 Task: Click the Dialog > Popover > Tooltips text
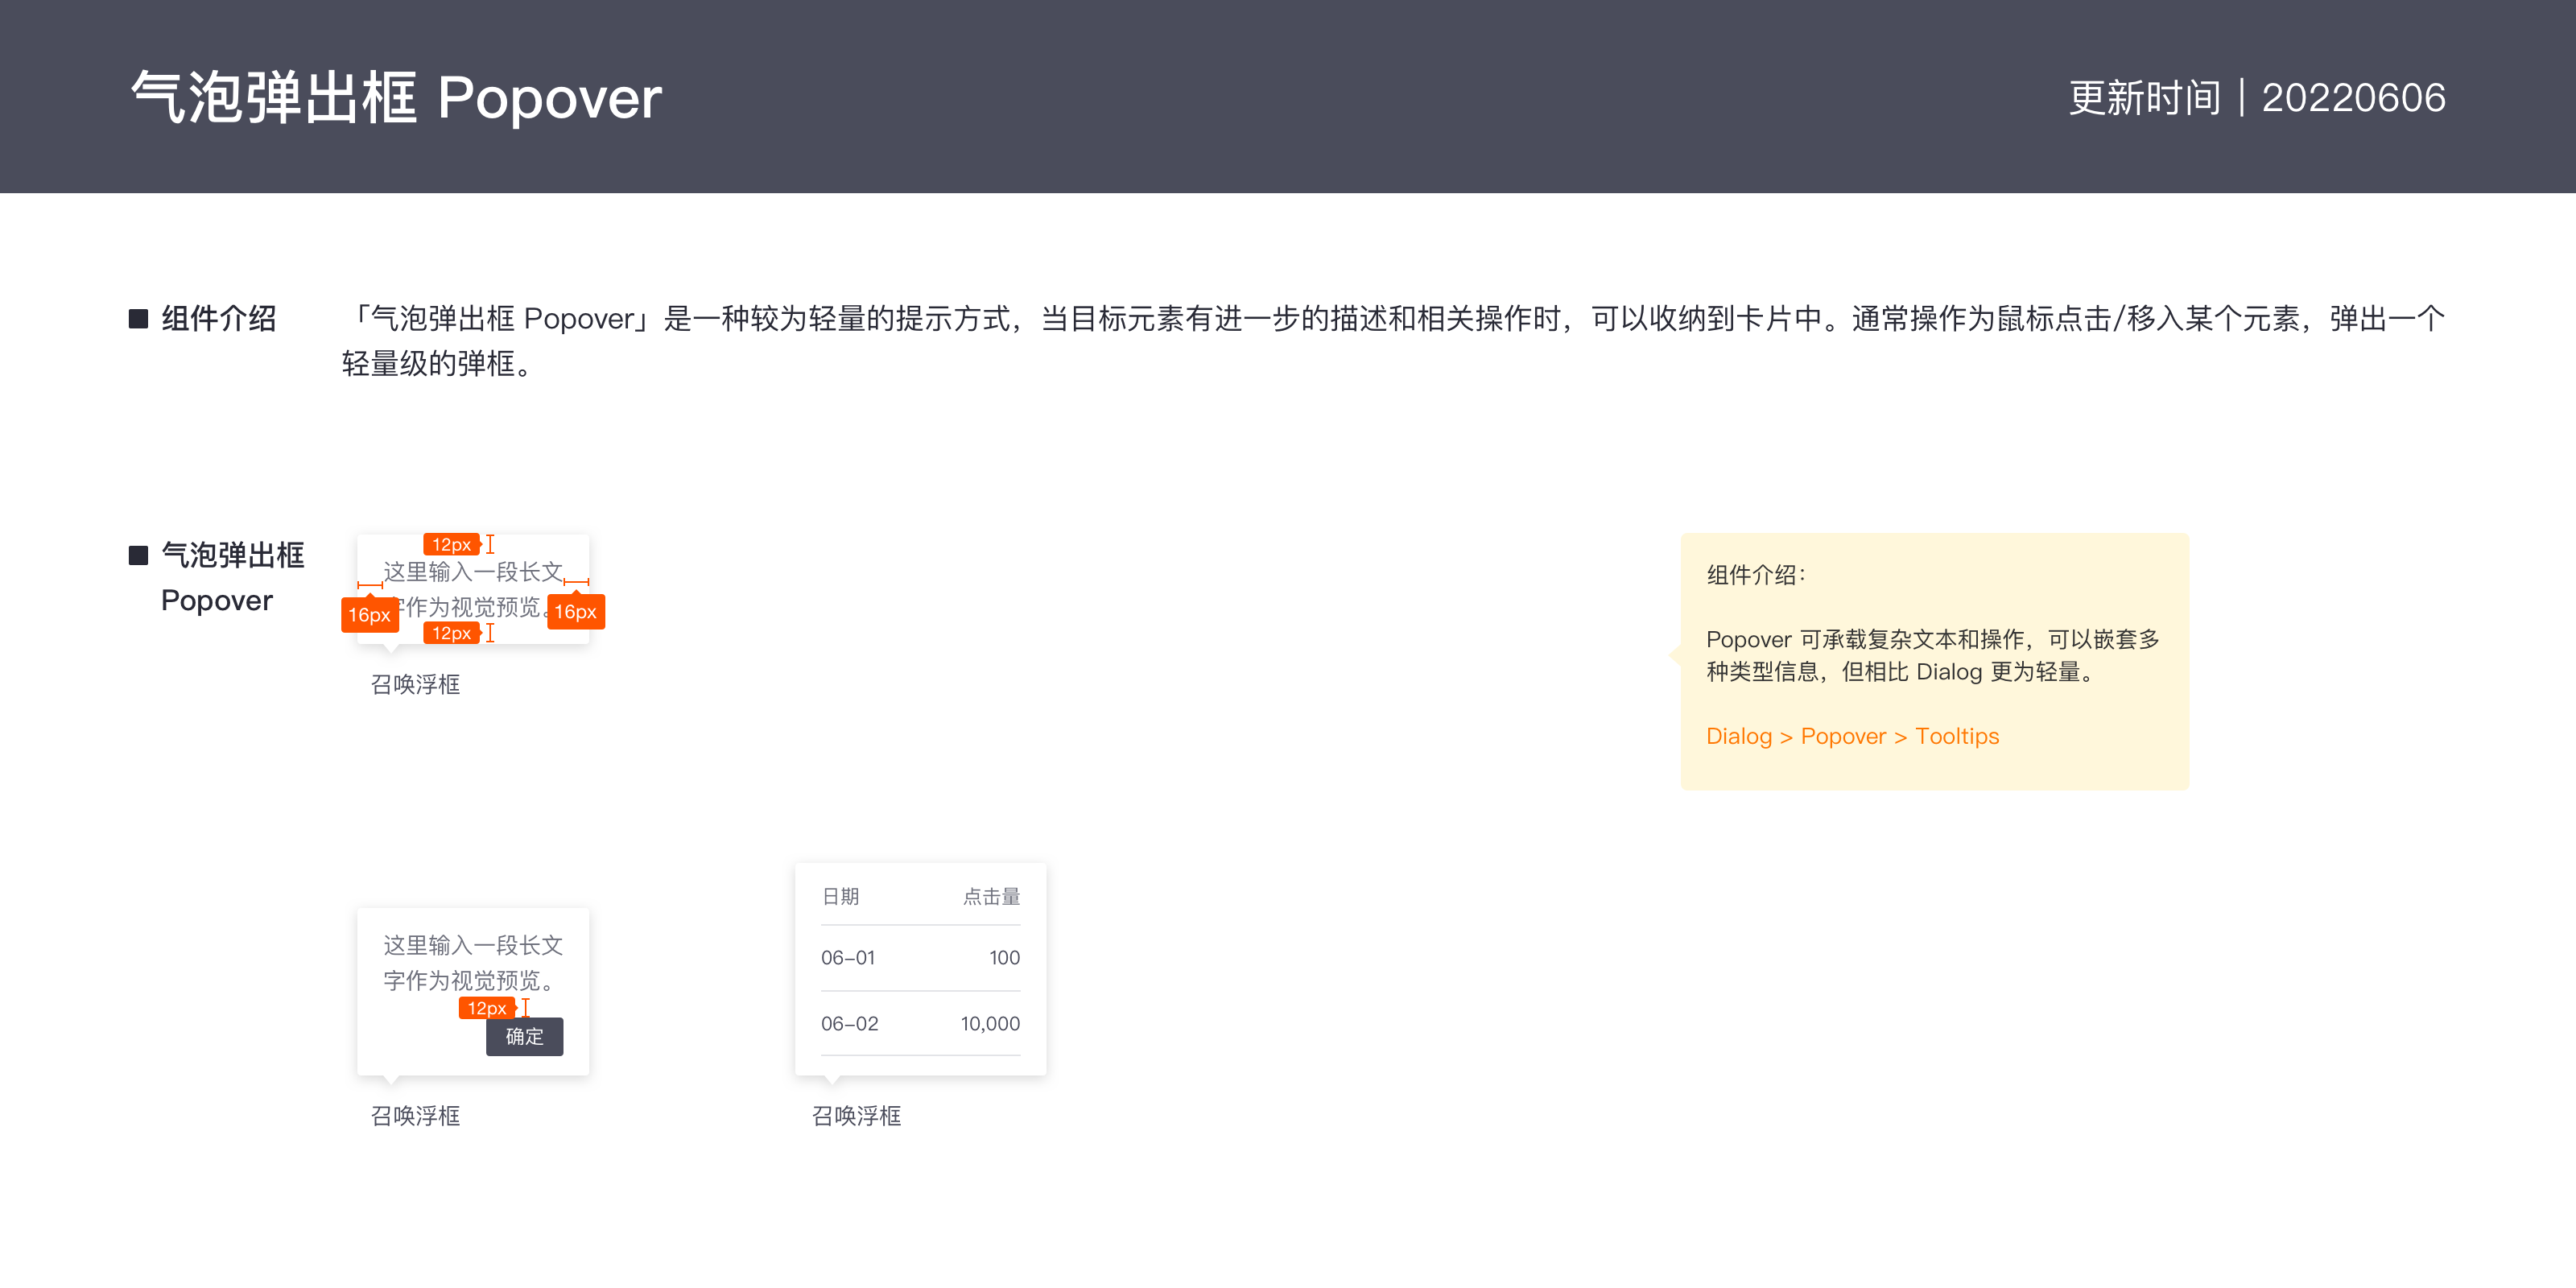tap(1852, 736)
